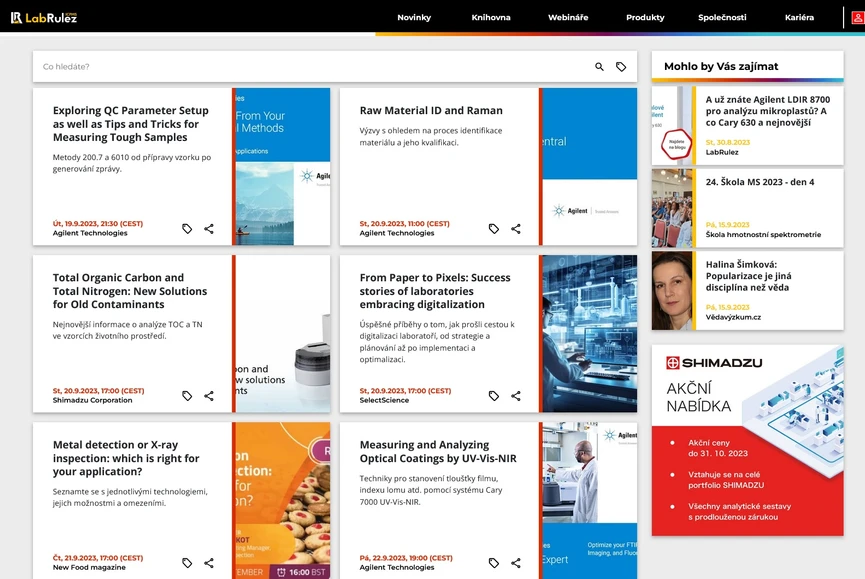Go to Kariéra section
The width and height of the screenshot is (865, 579).
point(799,18)
